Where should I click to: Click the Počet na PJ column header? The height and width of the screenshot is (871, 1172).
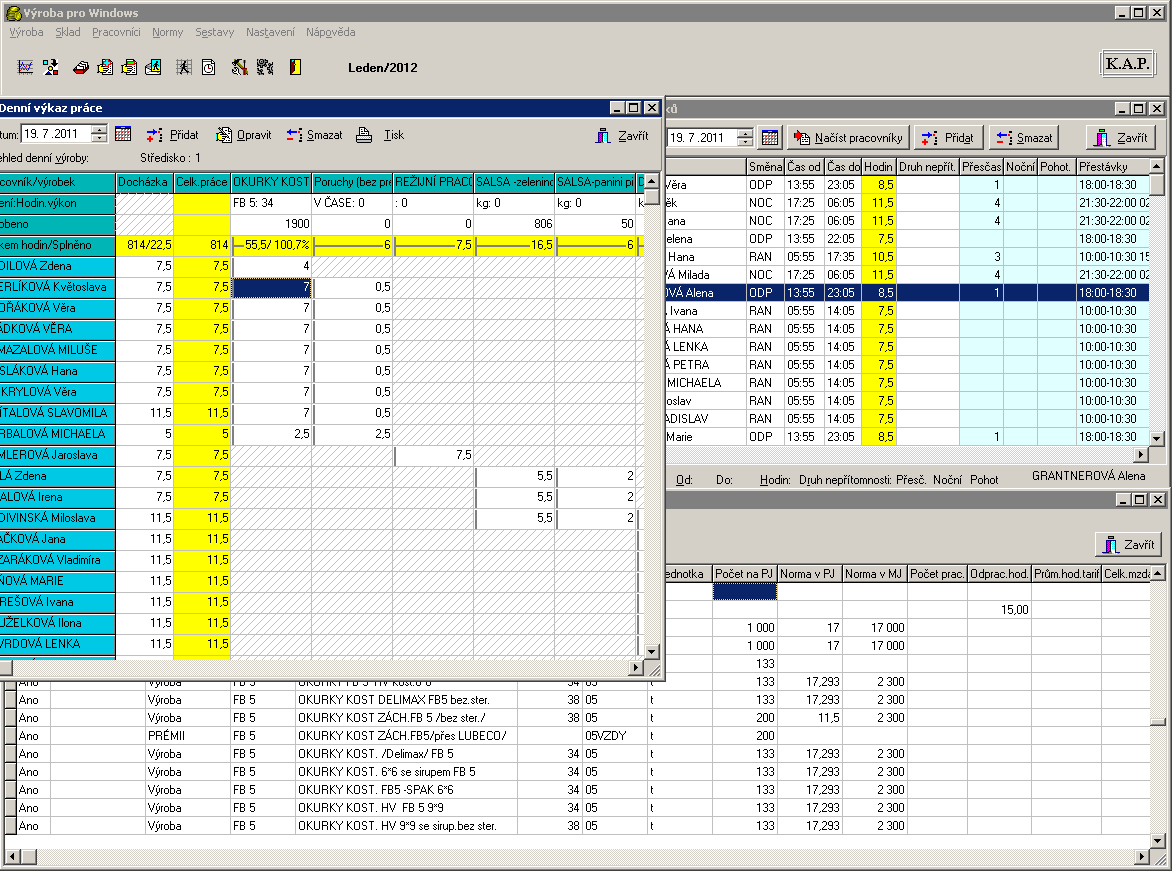744,574
